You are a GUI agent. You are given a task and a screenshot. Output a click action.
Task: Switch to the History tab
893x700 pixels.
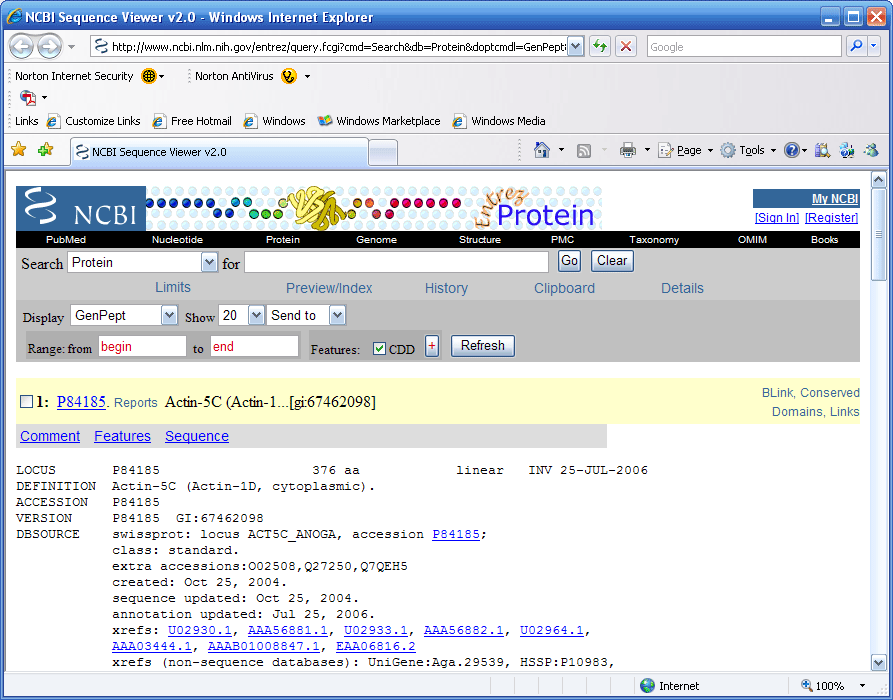point(446,288)
